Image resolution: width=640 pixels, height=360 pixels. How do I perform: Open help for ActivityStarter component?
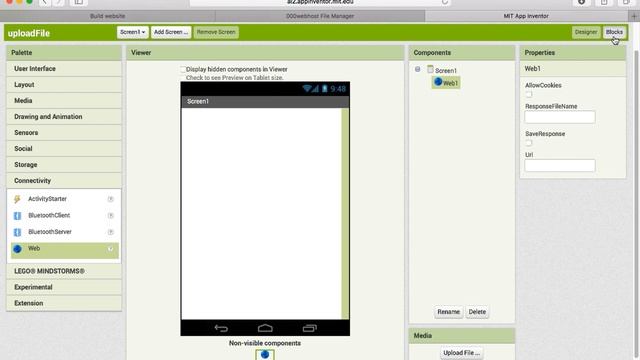110,199
